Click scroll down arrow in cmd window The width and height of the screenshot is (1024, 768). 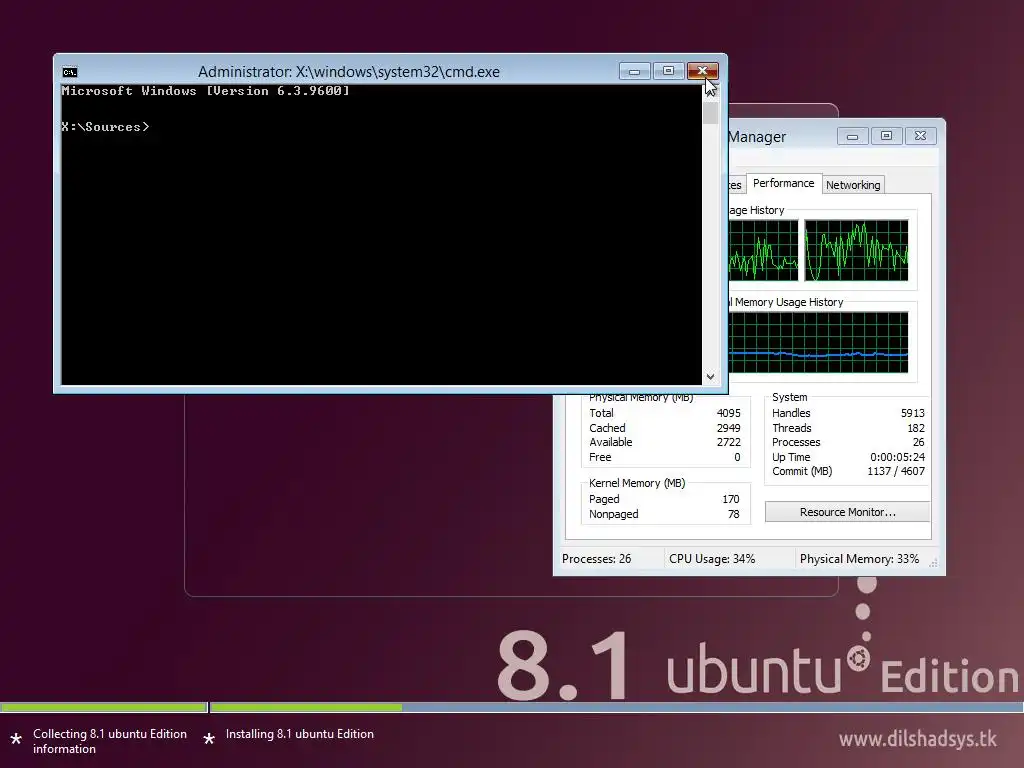(x=710, y=377)
